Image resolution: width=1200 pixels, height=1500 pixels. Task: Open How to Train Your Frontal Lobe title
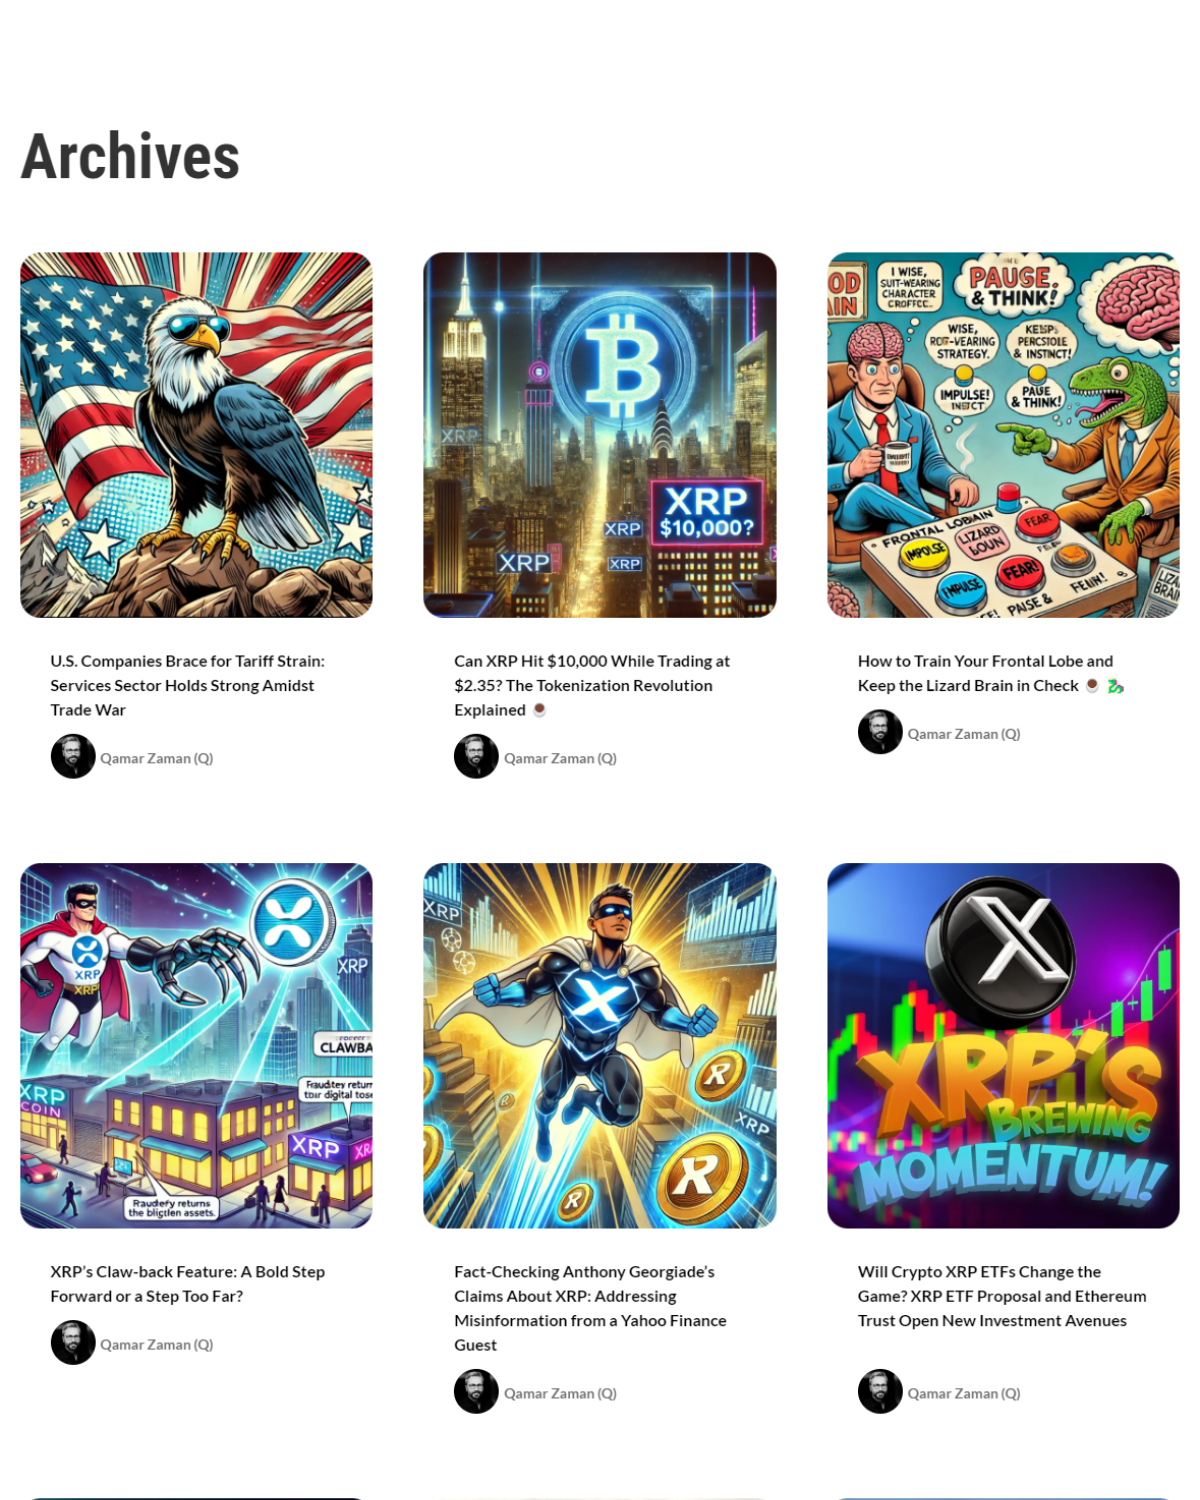991,674
